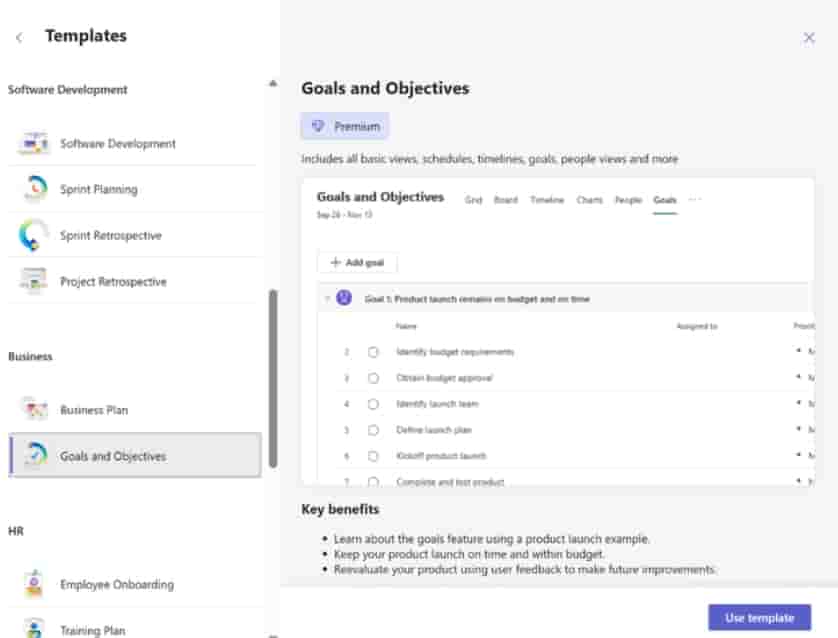Click the Business Plan template icon
The width and height of the screenshot is (838, 638).
pos(33,409)
